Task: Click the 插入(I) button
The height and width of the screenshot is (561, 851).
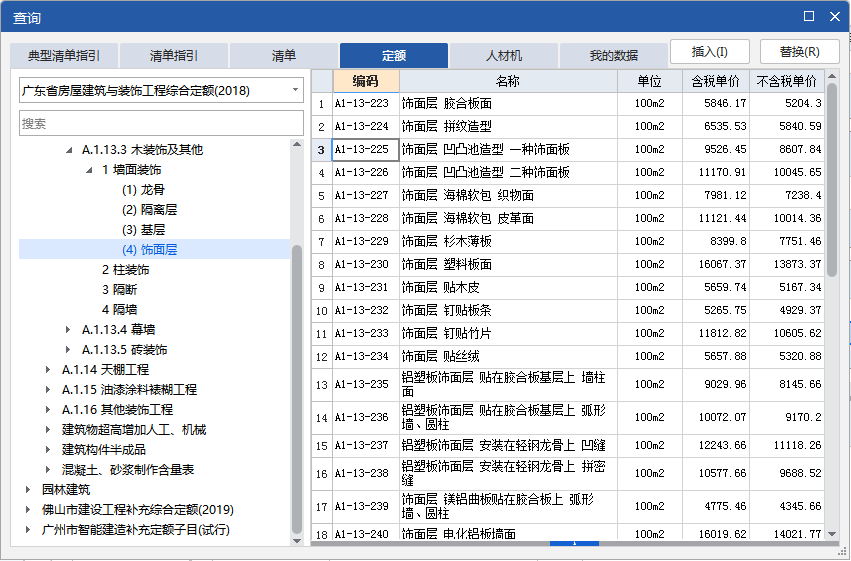Action: tap(710, 52)
